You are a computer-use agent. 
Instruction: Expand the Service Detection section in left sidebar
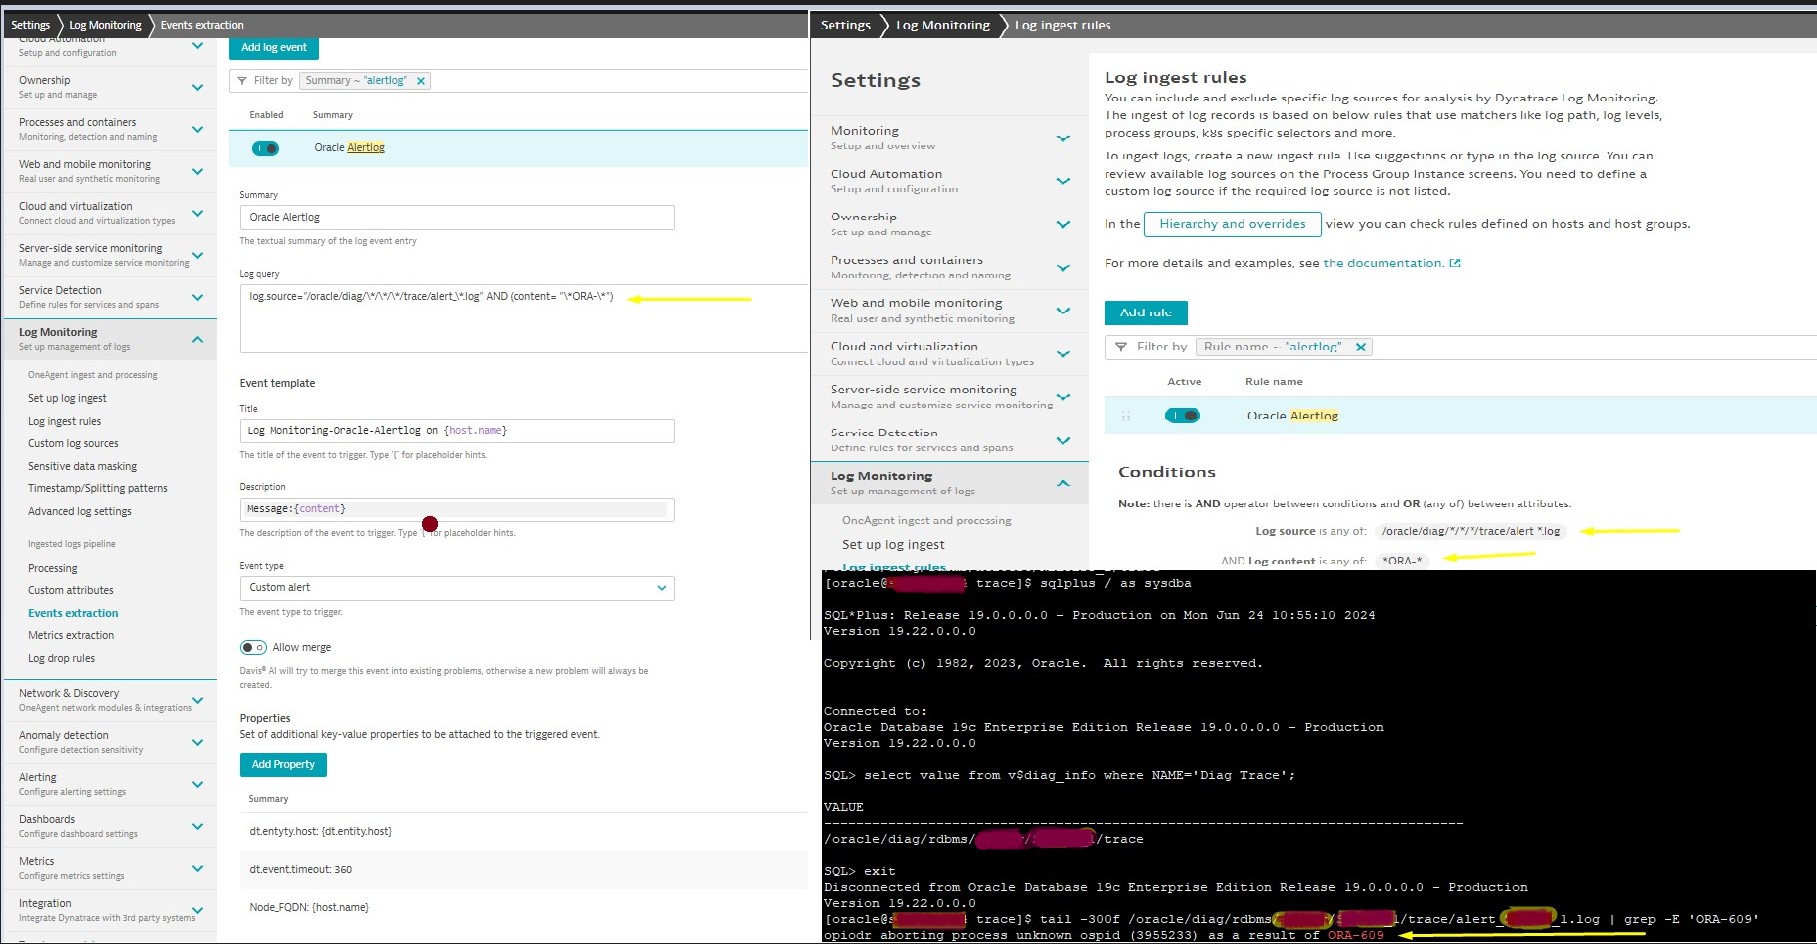coord(197,297)
